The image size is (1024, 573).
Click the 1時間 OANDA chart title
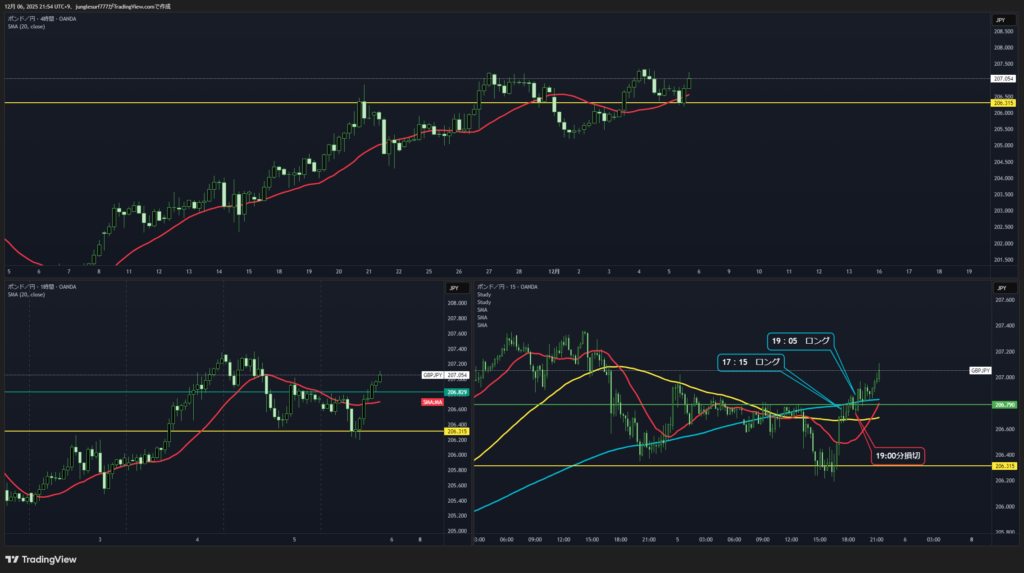(39, 286)
